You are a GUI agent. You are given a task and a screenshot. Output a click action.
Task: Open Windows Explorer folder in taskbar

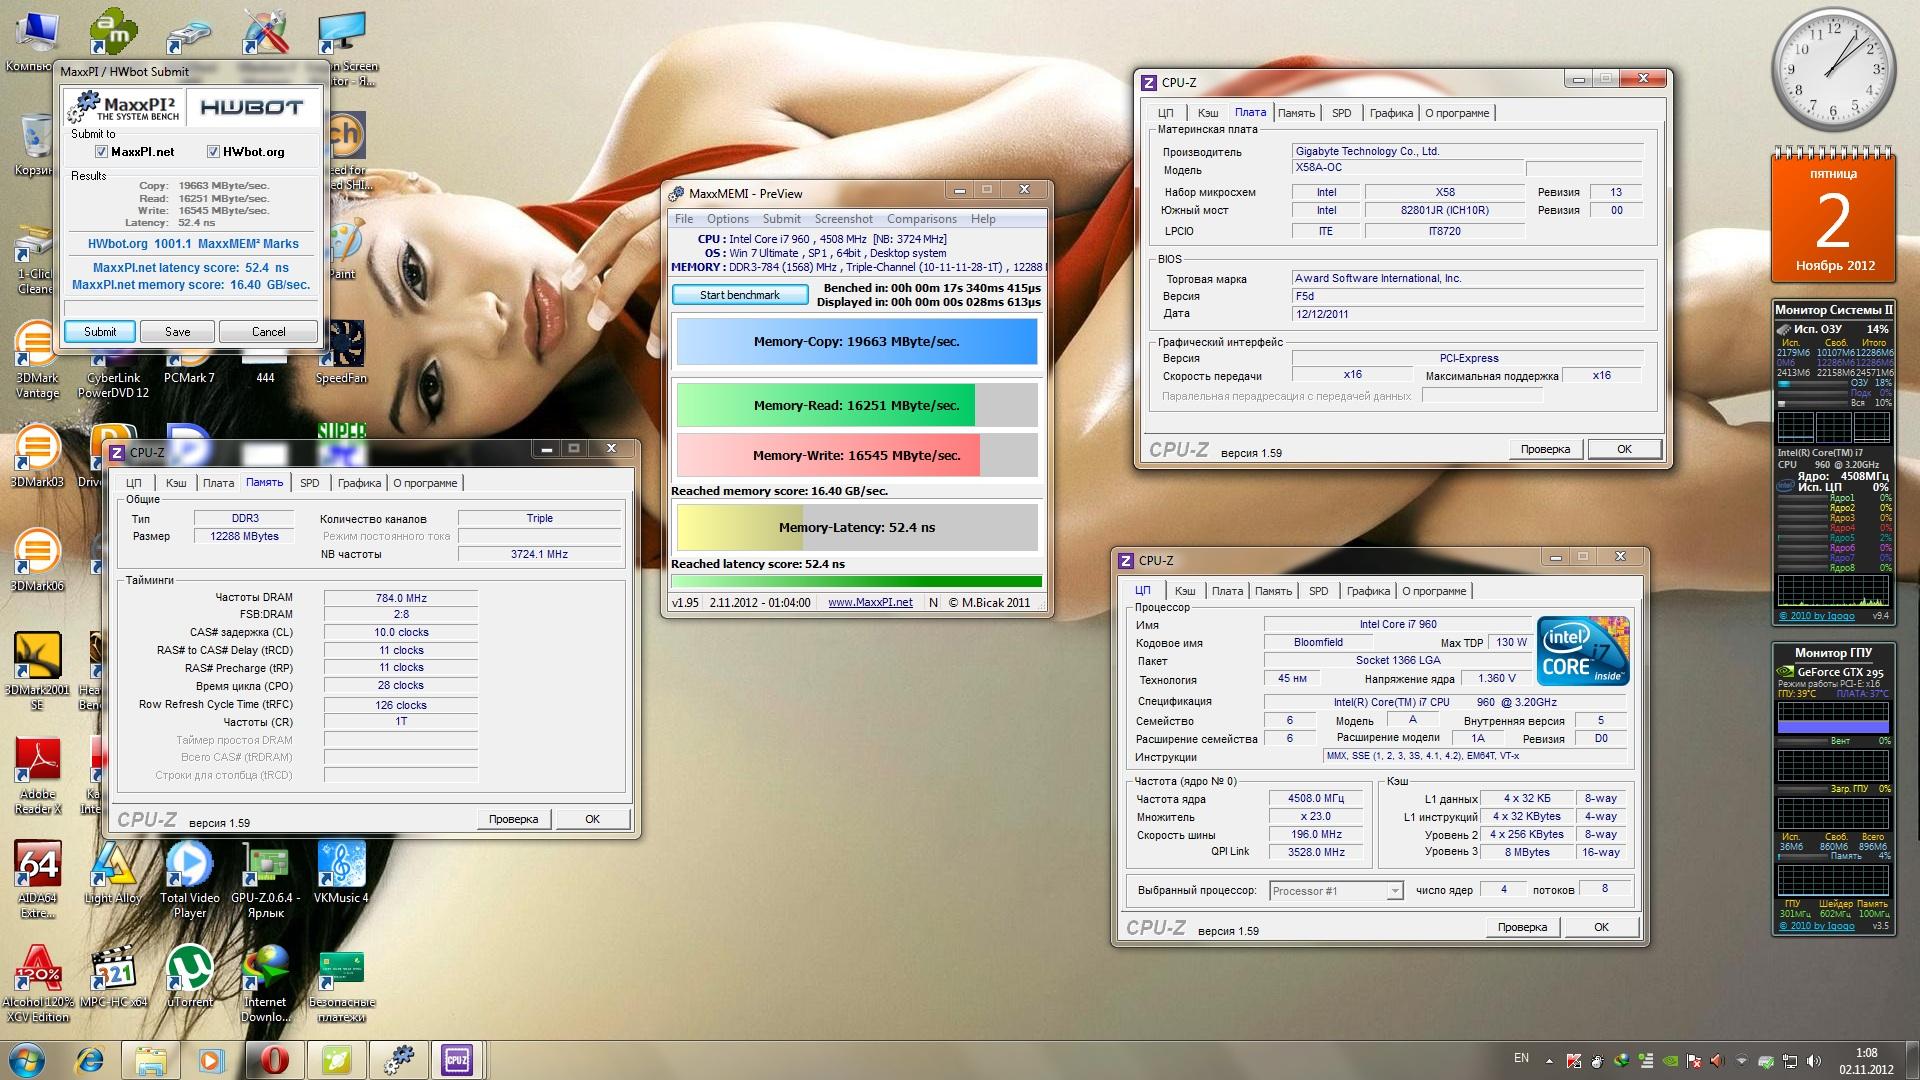pos(150,1060)
